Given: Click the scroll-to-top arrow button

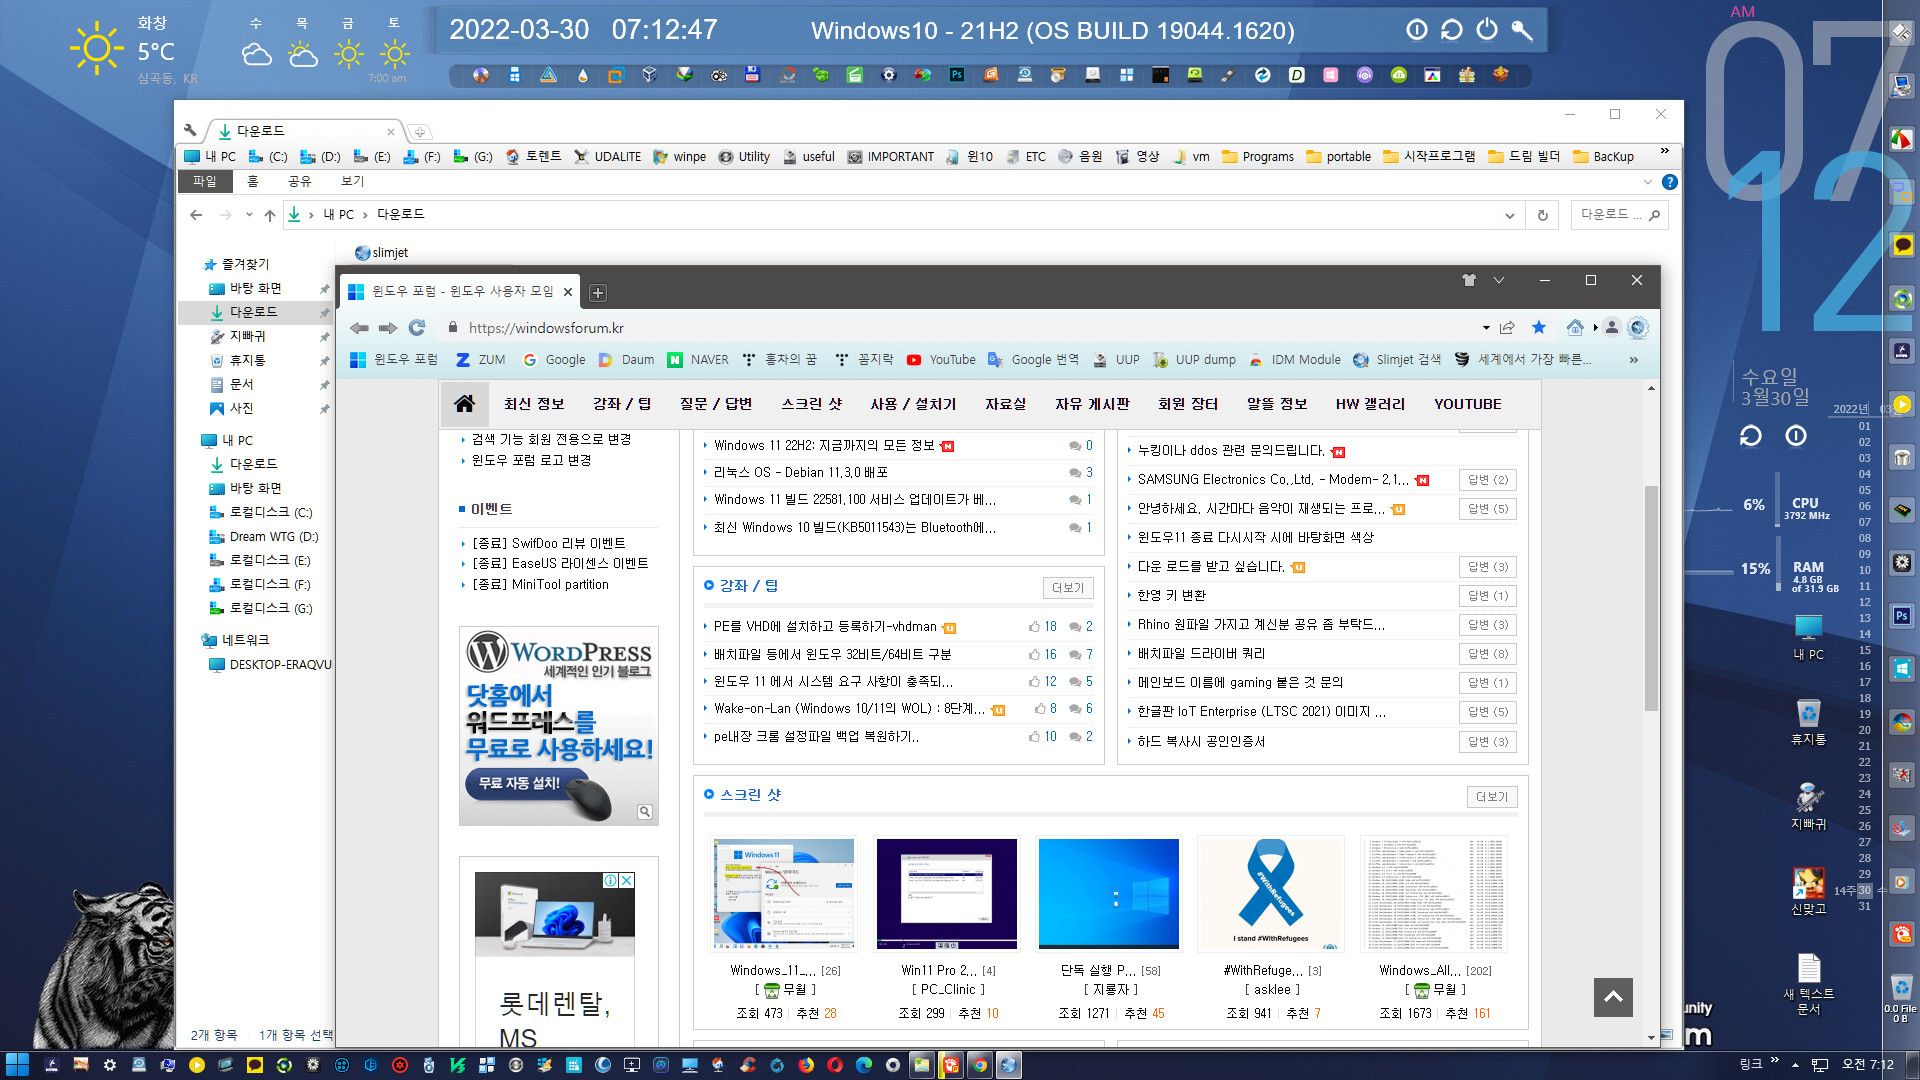Looking at the screenshot, I should tap(1612, 997).
